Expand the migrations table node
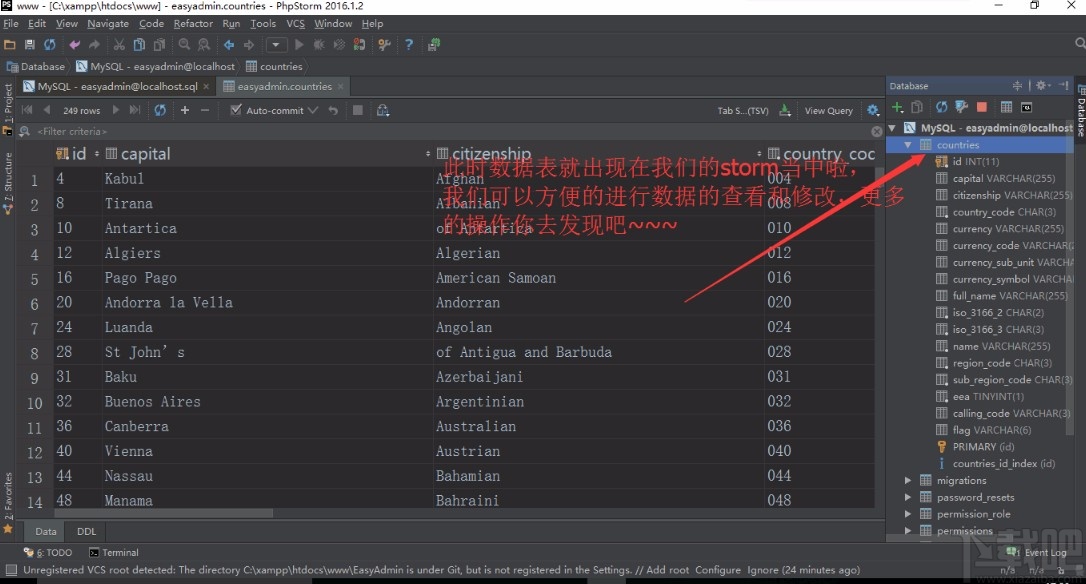 pos(908,480)
